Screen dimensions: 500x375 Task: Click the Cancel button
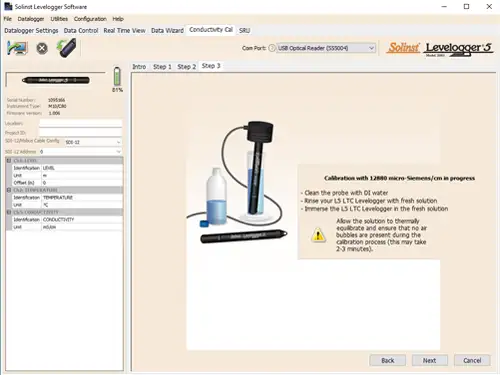pyautogui.click(x=472, y=360)
